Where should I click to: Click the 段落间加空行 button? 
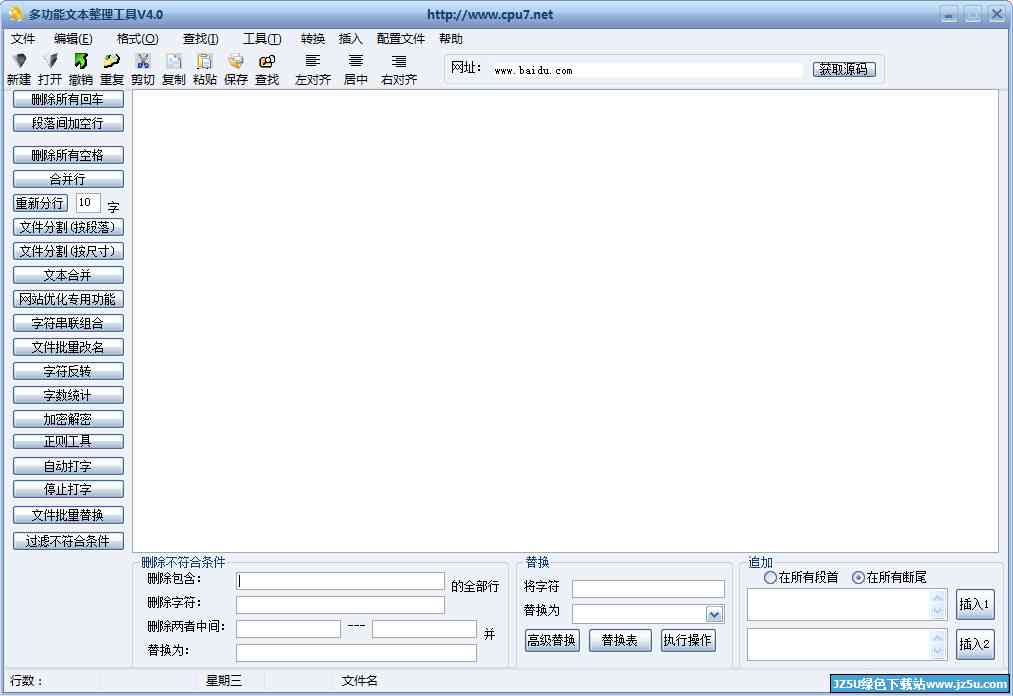coord(68,123)
